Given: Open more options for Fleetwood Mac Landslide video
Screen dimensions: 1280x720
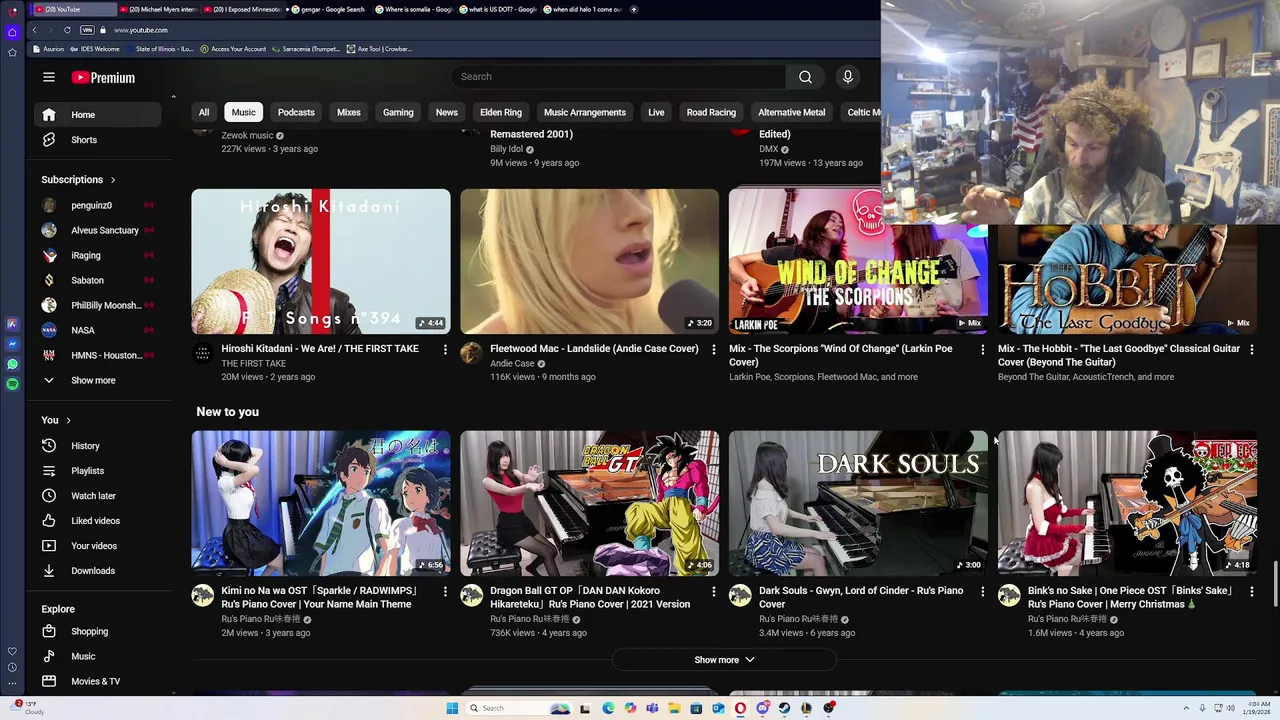Looking at the screenshot, I should [x=713, y=349].
